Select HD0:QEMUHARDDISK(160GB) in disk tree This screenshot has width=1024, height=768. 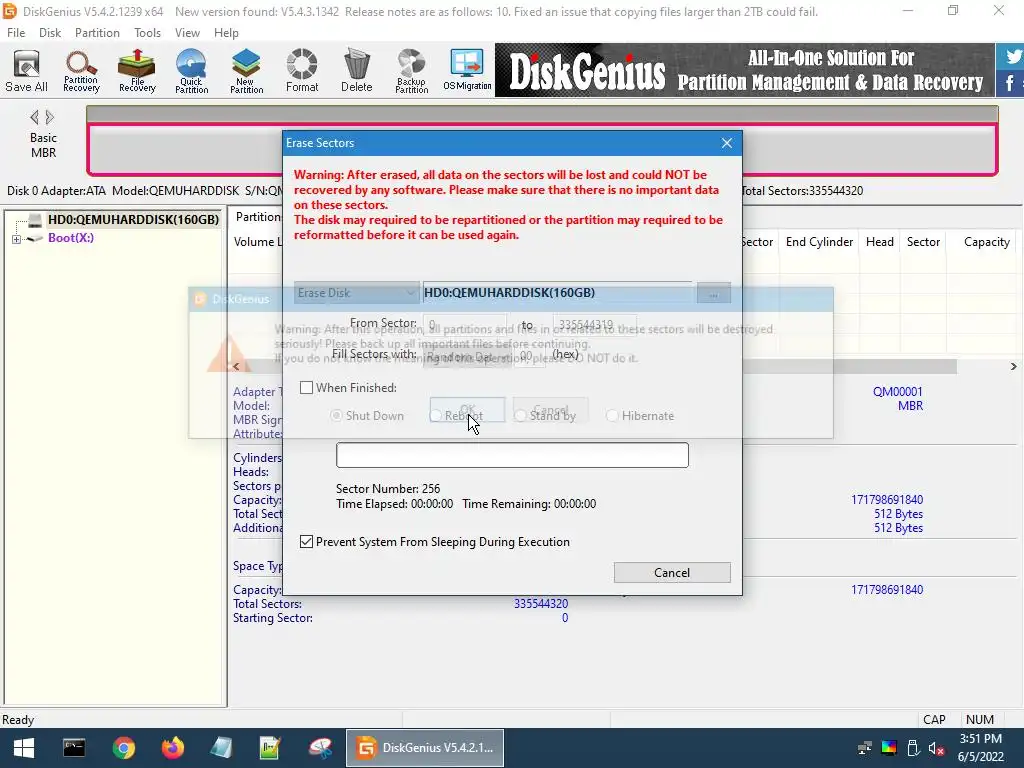pos(133,219)
